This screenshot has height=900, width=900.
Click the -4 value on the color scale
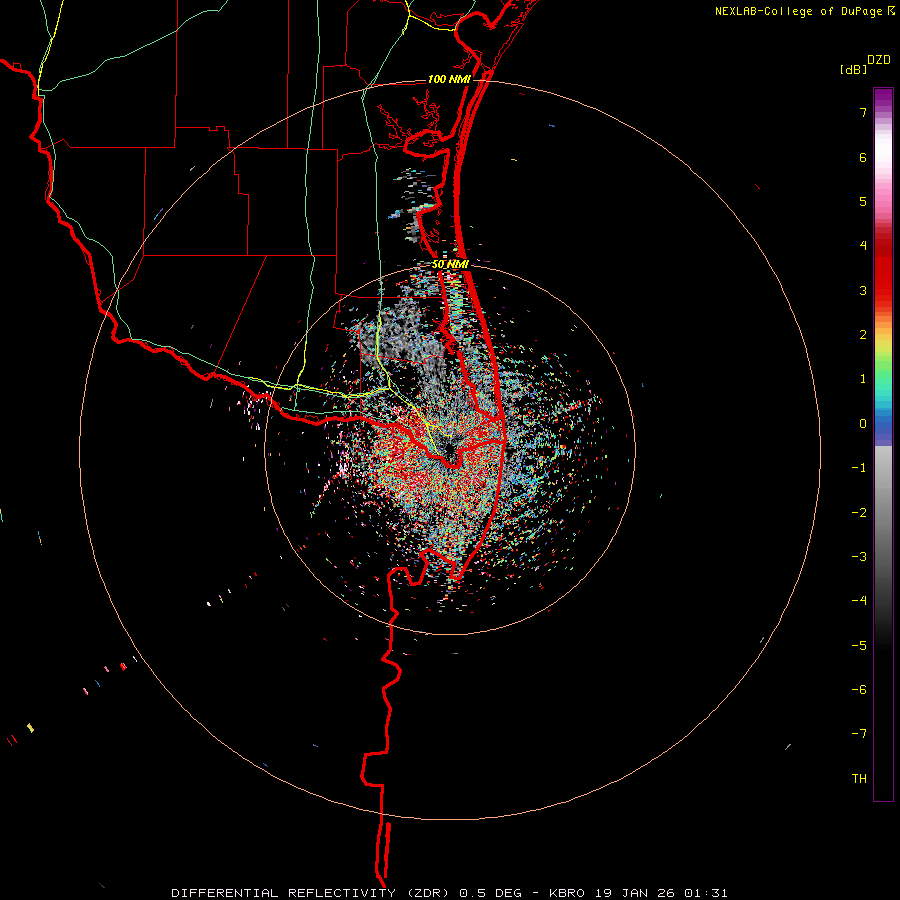859,601
